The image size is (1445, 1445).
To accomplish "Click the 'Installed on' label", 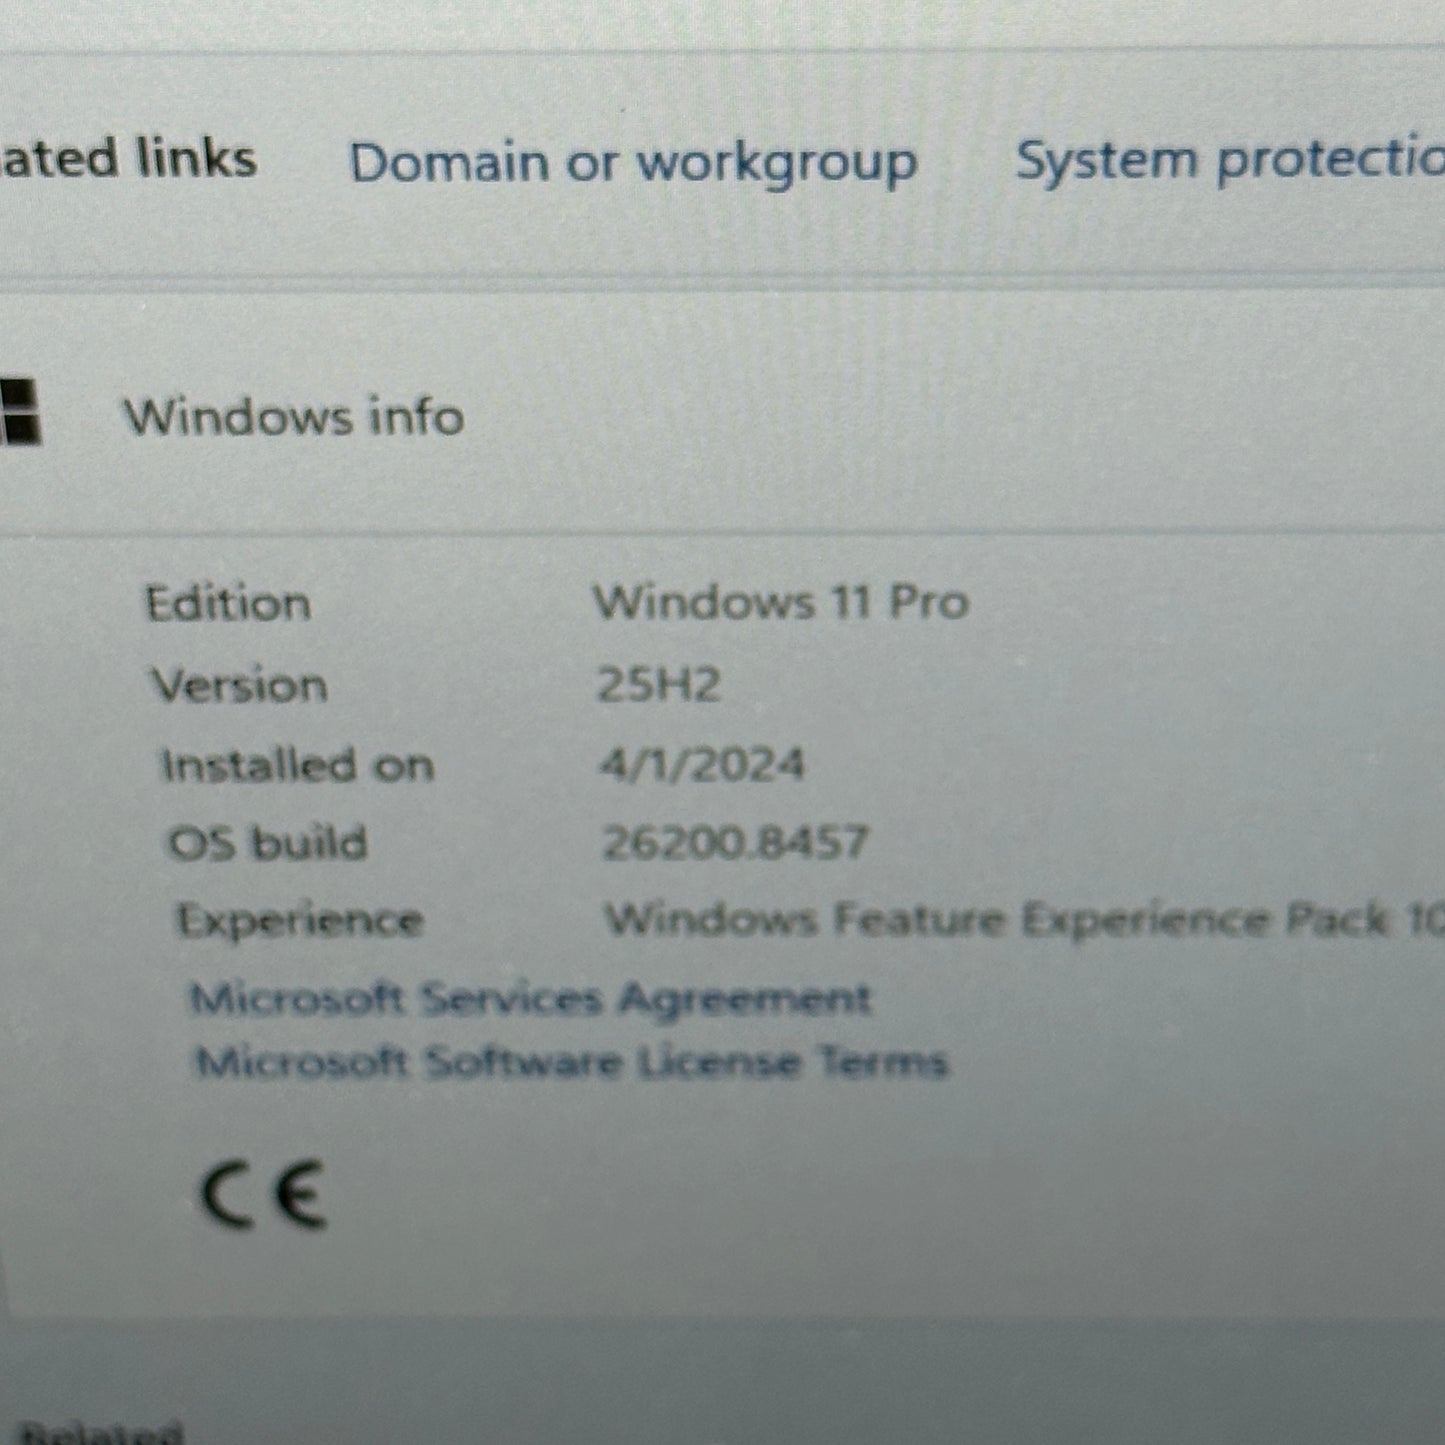I will (298, 766).
